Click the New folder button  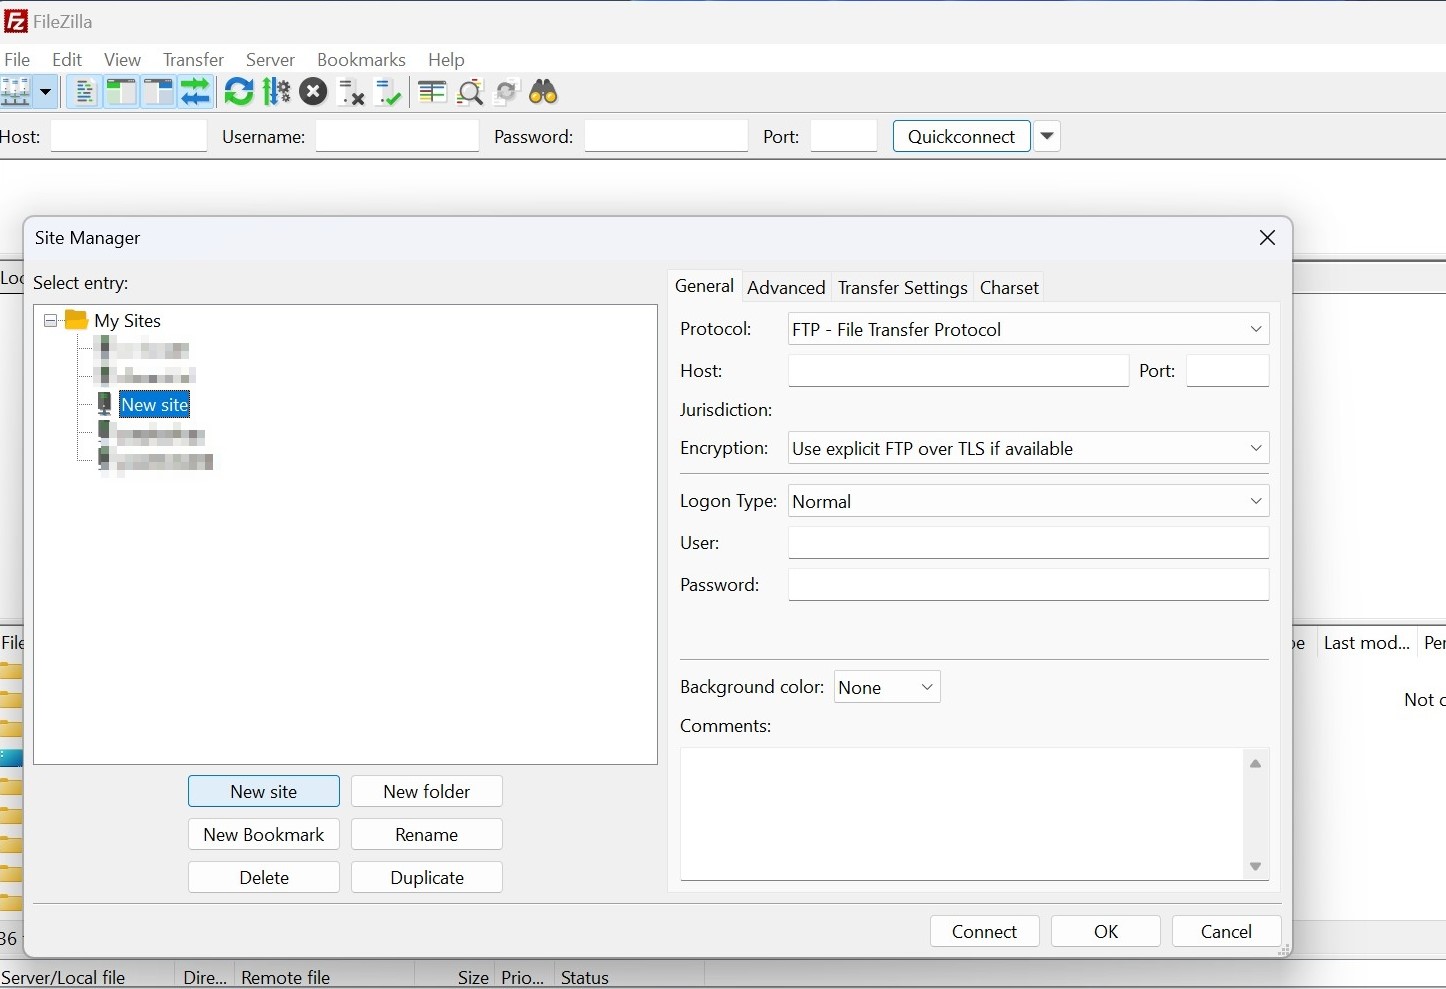click(x=427, y=792)
